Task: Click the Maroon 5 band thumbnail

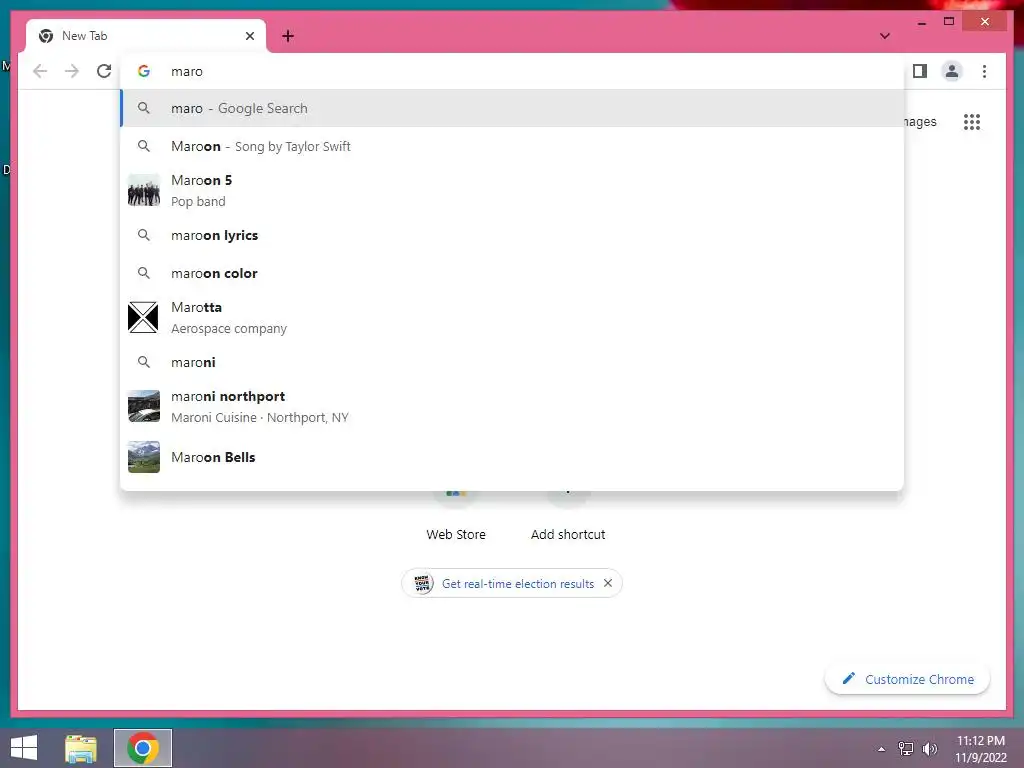Action: point(144,190)
